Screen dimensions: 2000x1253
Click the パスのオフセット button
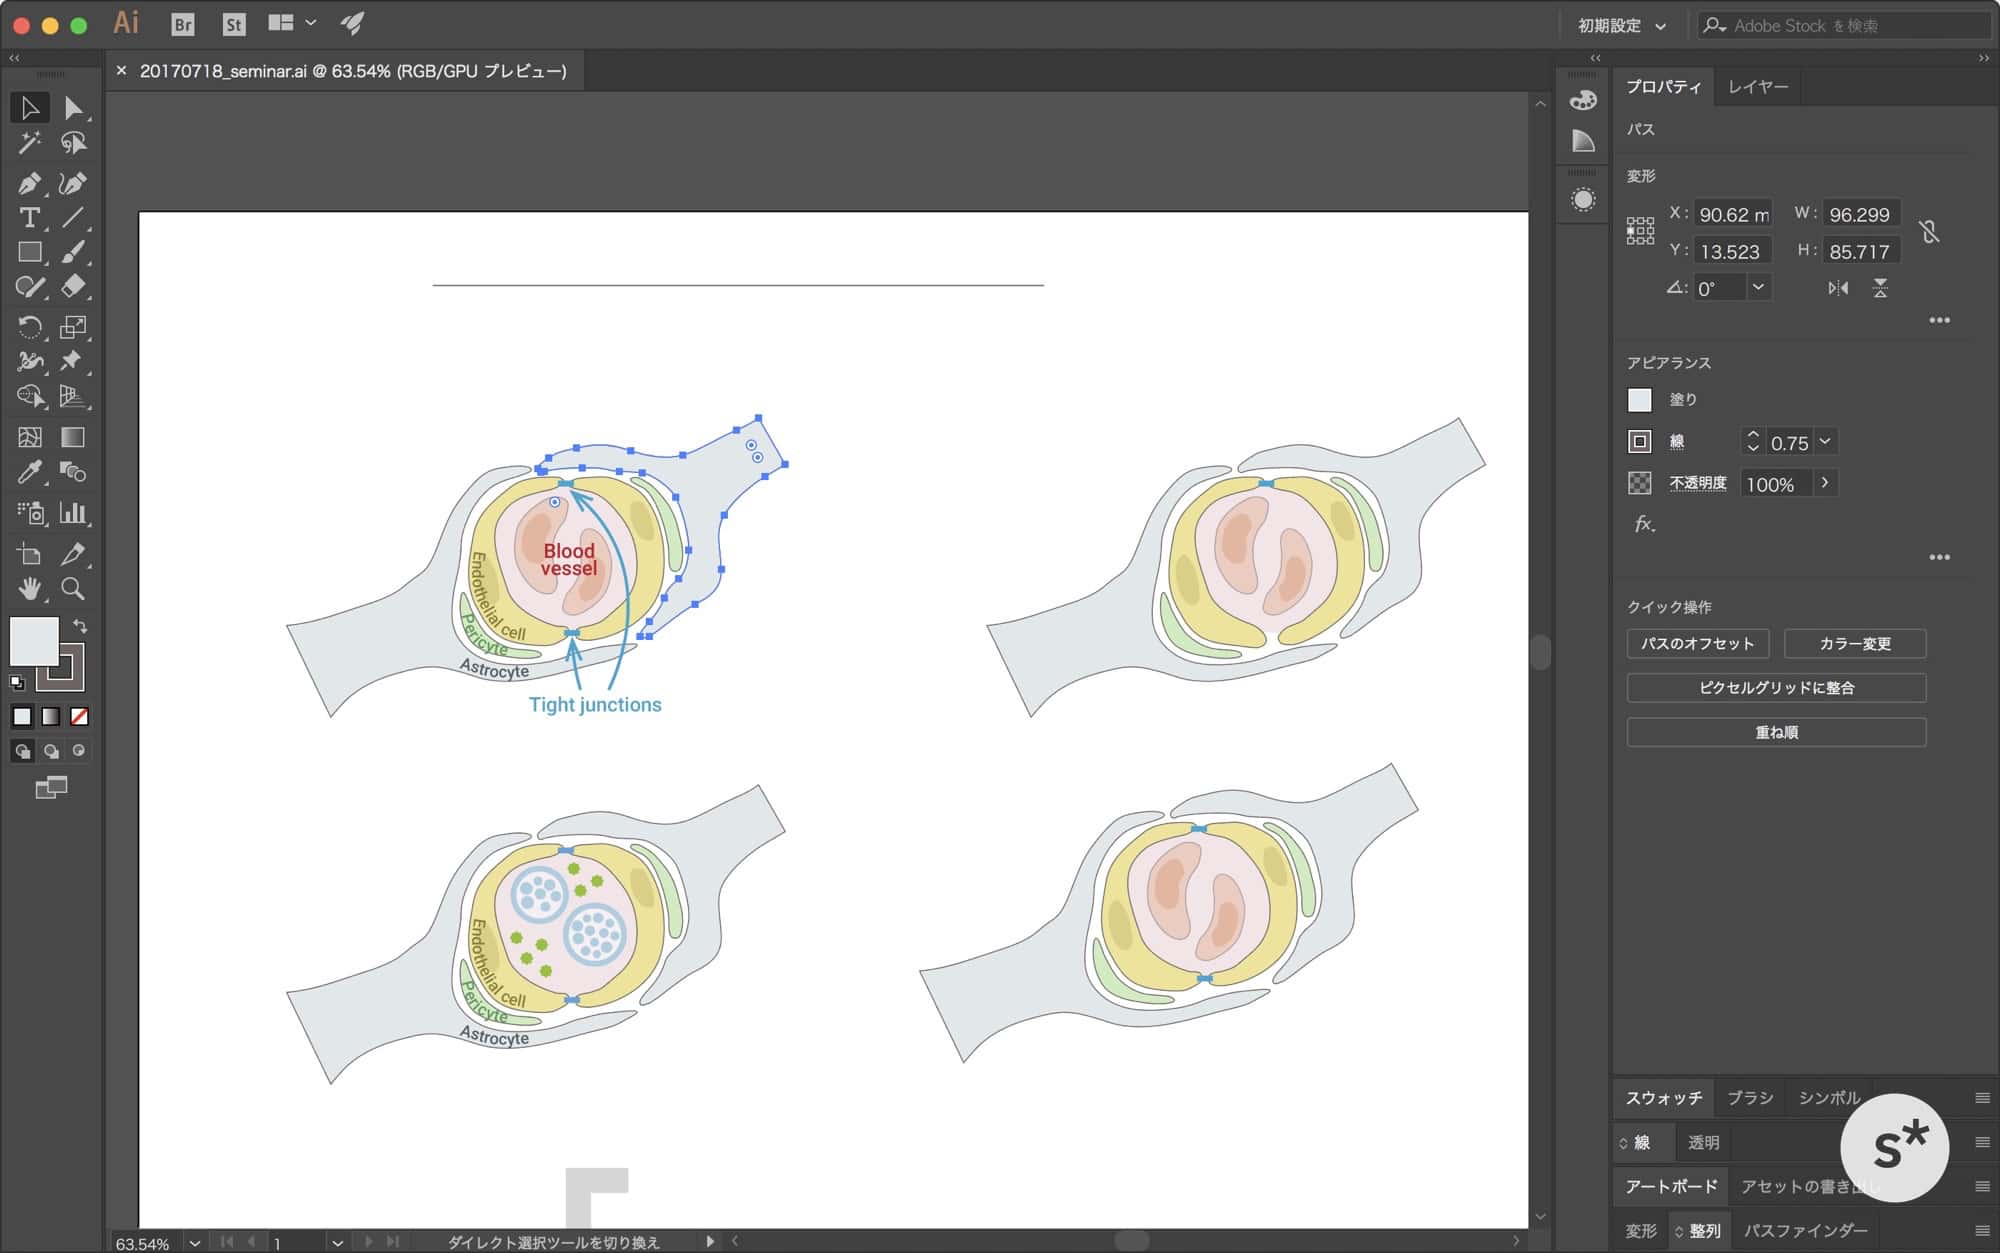1697,643
